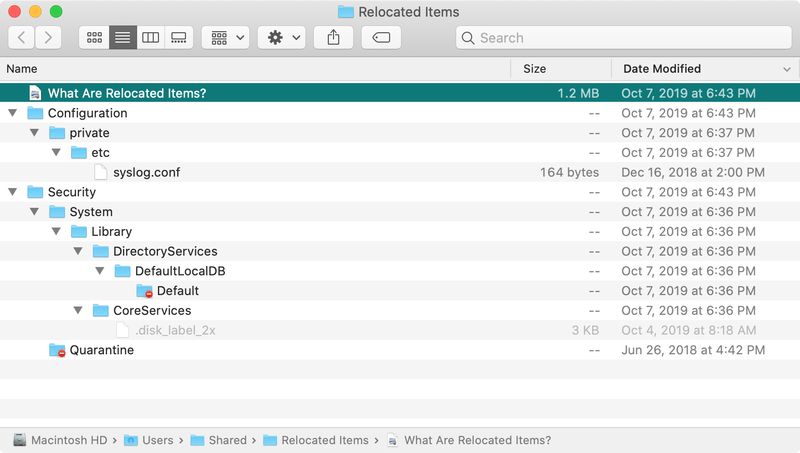The image size is (800, 453).
Task: Select the .disk_label_2x file icon
Action: tap(122, 330)
